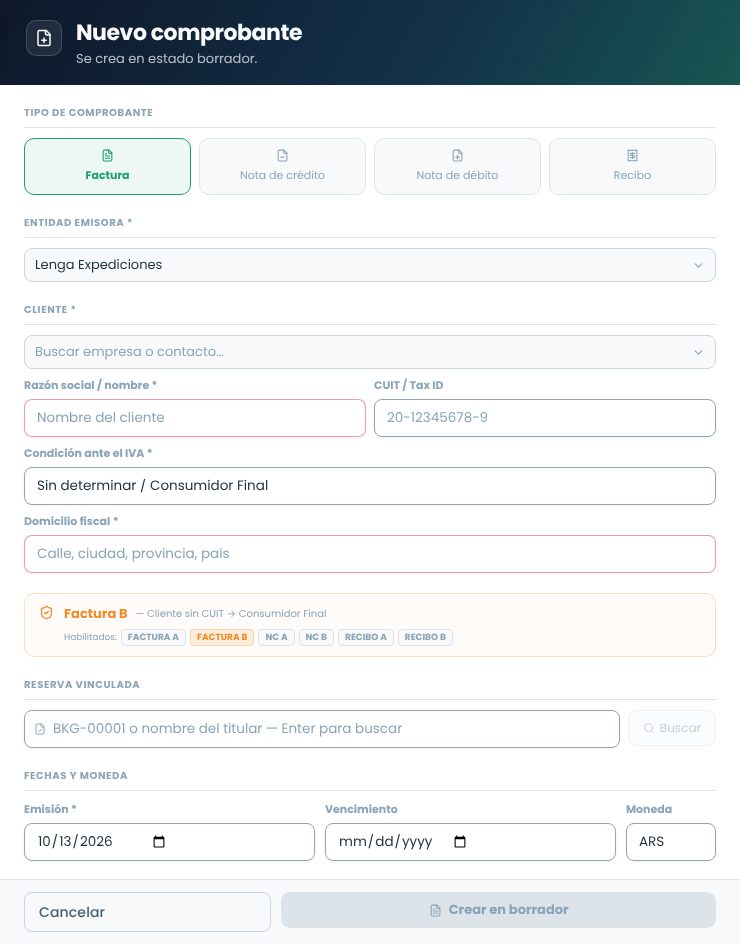Click the Fechas y moneda section label
Viewport: 740px width, 944px height.
76,775
